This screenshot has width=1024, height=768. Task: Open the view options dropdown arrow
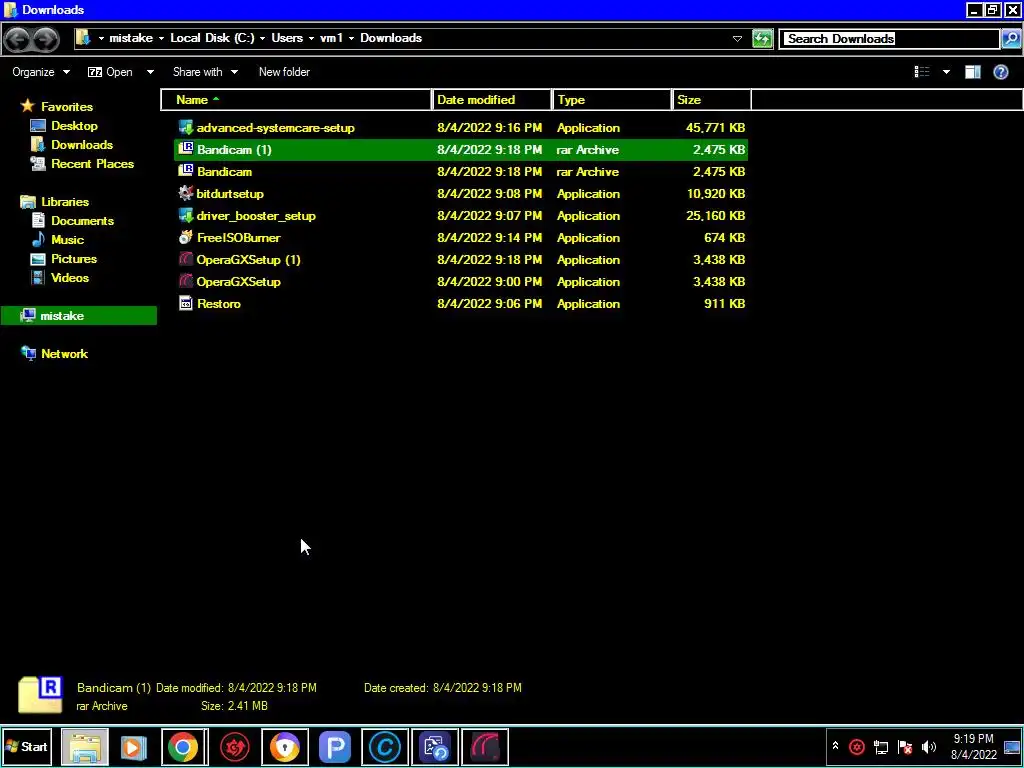pos(946,72)
